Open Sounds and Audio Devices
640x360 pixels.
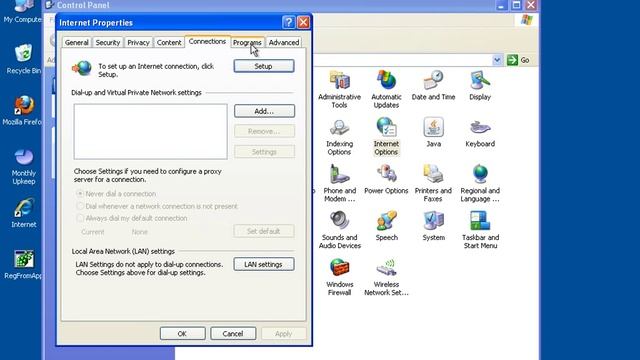coord(340,230)
